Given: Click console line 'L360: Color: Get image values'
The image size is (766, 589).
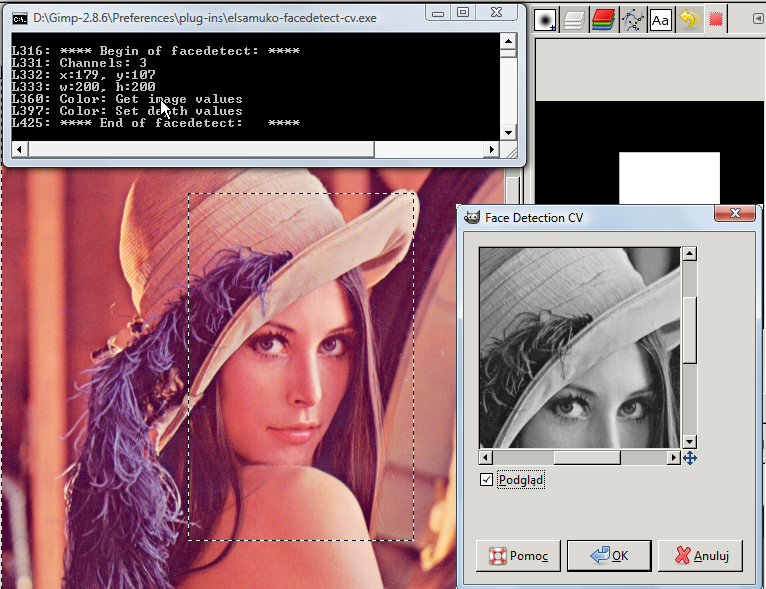Looking at the screenshot, I should 127,99.
